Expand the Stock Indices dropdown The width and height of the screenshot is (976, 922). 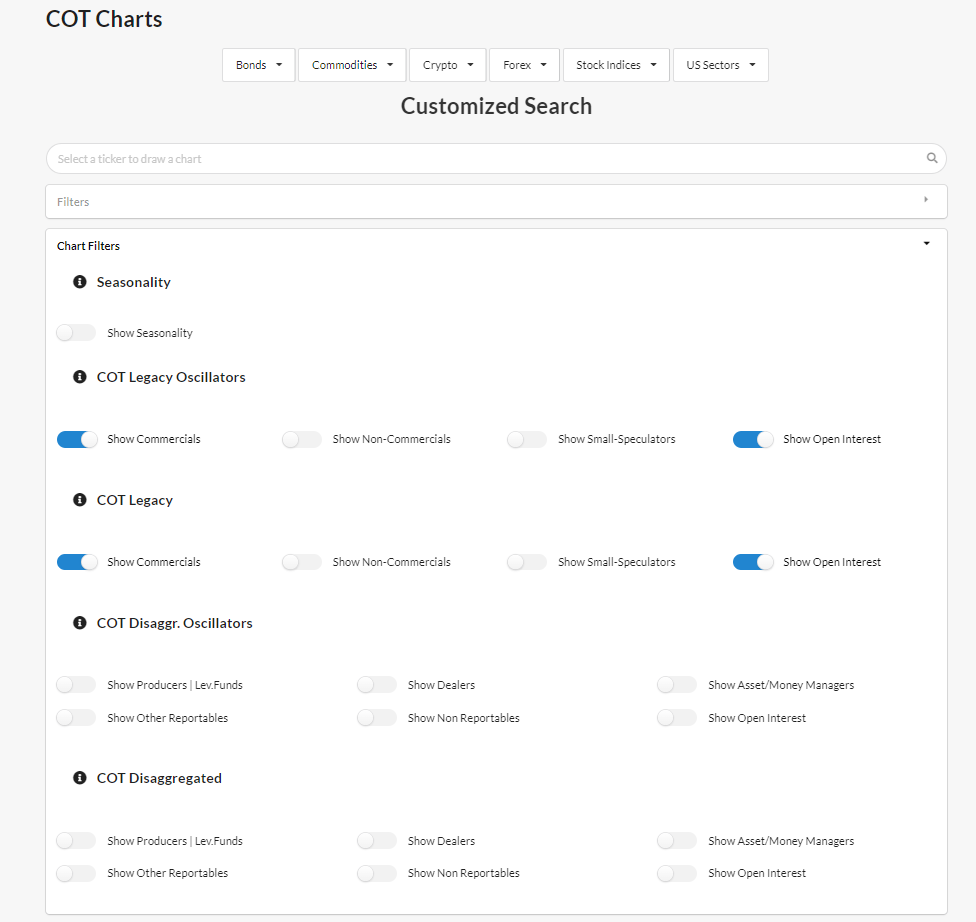point(615,64)
